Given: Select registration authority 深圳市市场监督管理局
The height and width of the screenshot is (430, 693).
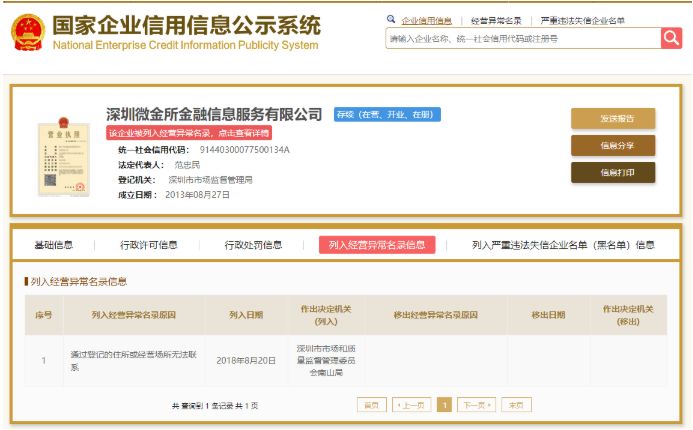Looking at the screenshot, I should [210, 180].
